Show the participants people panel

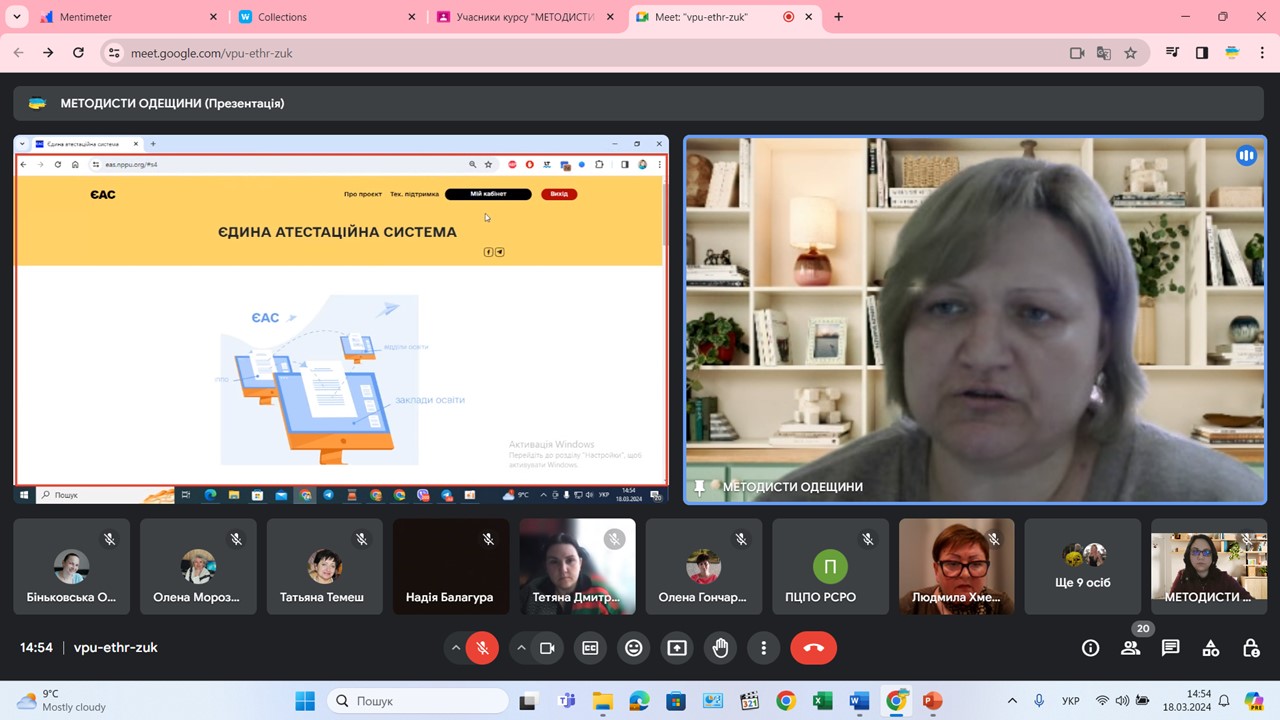click(1130, 648)
